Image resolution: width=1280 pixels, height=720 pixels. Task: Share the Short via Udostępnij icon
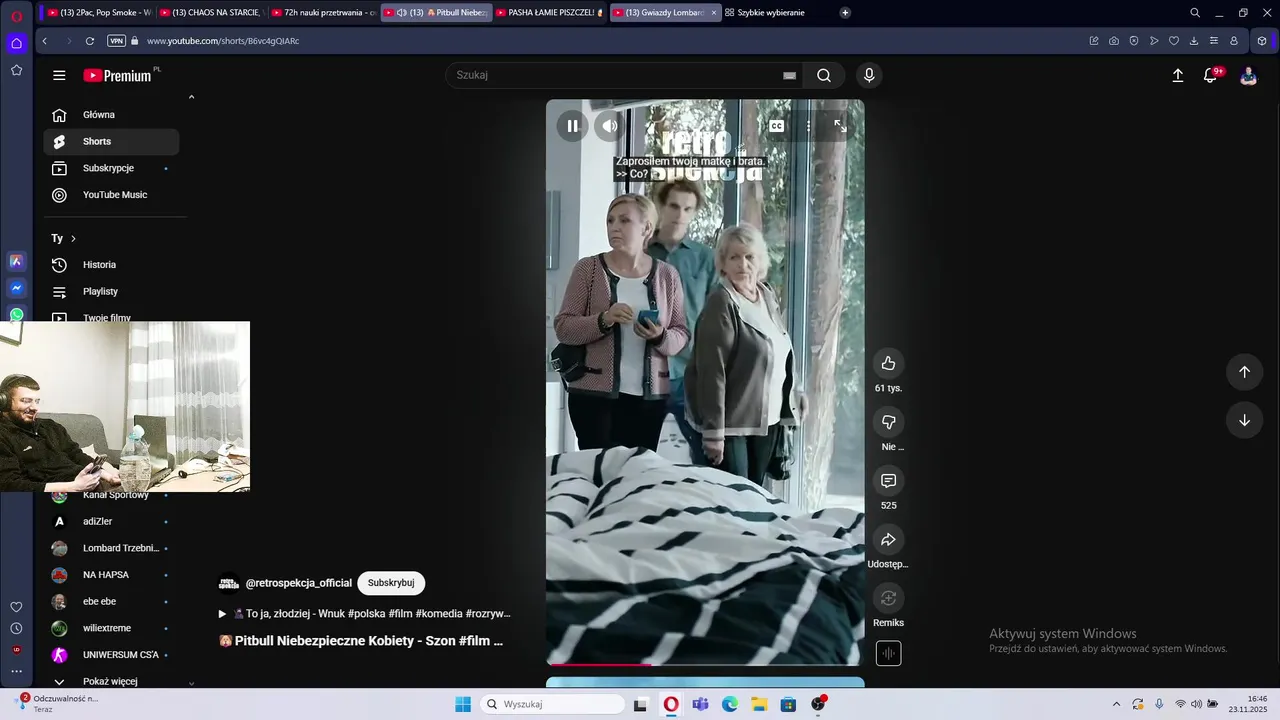(x=888, y=540)
